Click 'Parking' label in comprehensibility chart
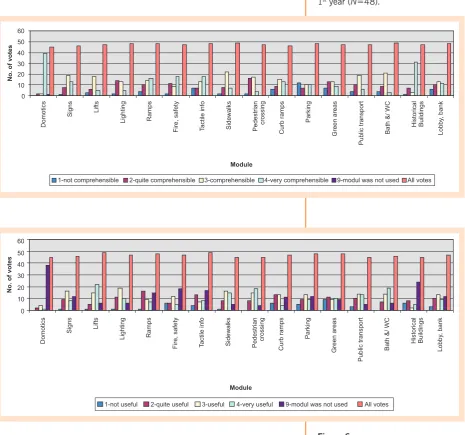Viewport: 465px width, 435px height. point(308,112)
